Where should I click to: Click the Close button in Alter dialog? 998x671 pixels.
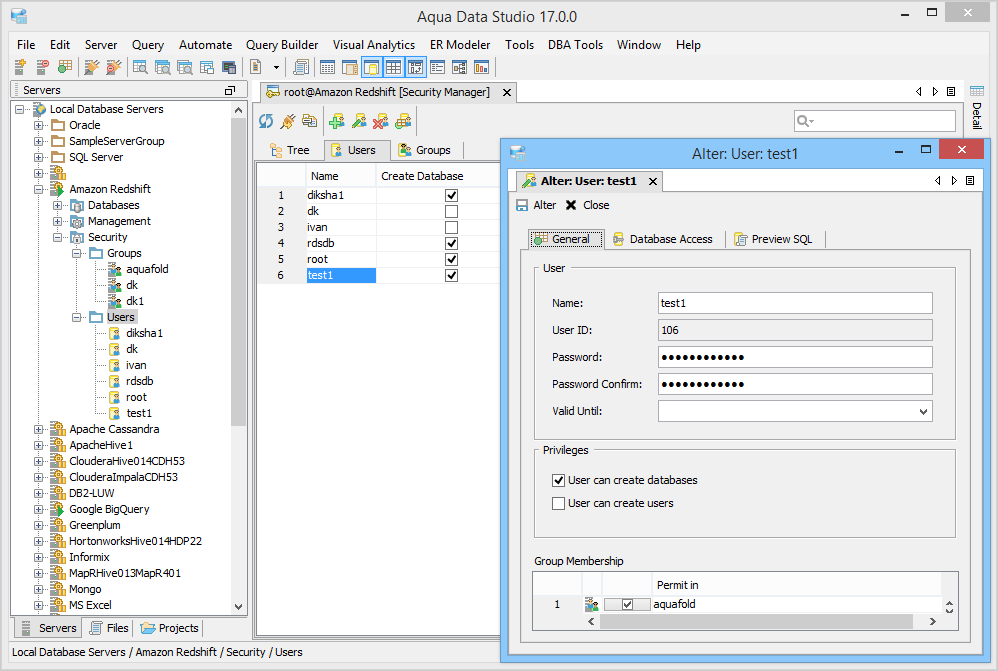coord(587,205)
